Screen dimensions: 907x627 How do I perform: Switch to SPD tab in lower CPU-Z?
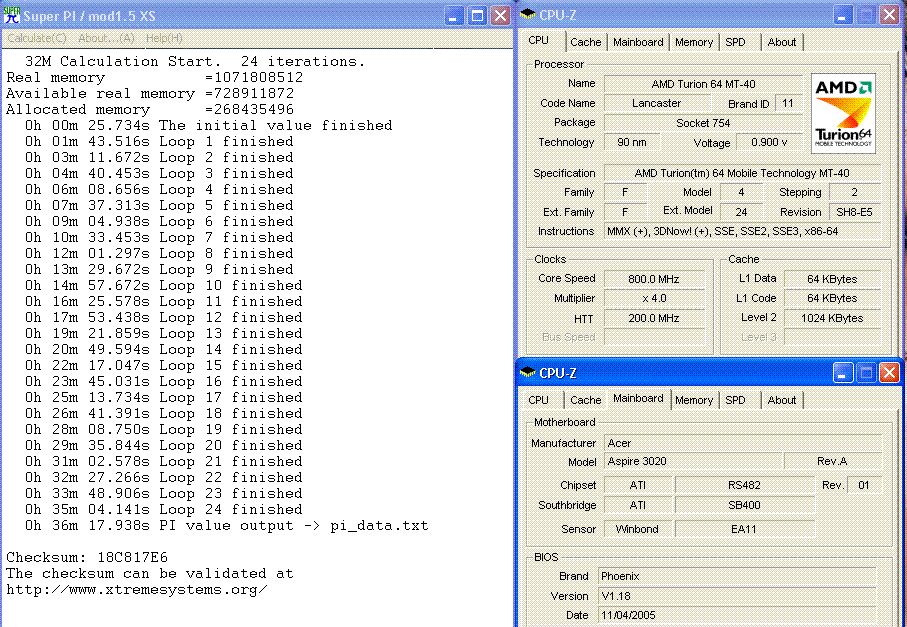[x=735, y=400]
